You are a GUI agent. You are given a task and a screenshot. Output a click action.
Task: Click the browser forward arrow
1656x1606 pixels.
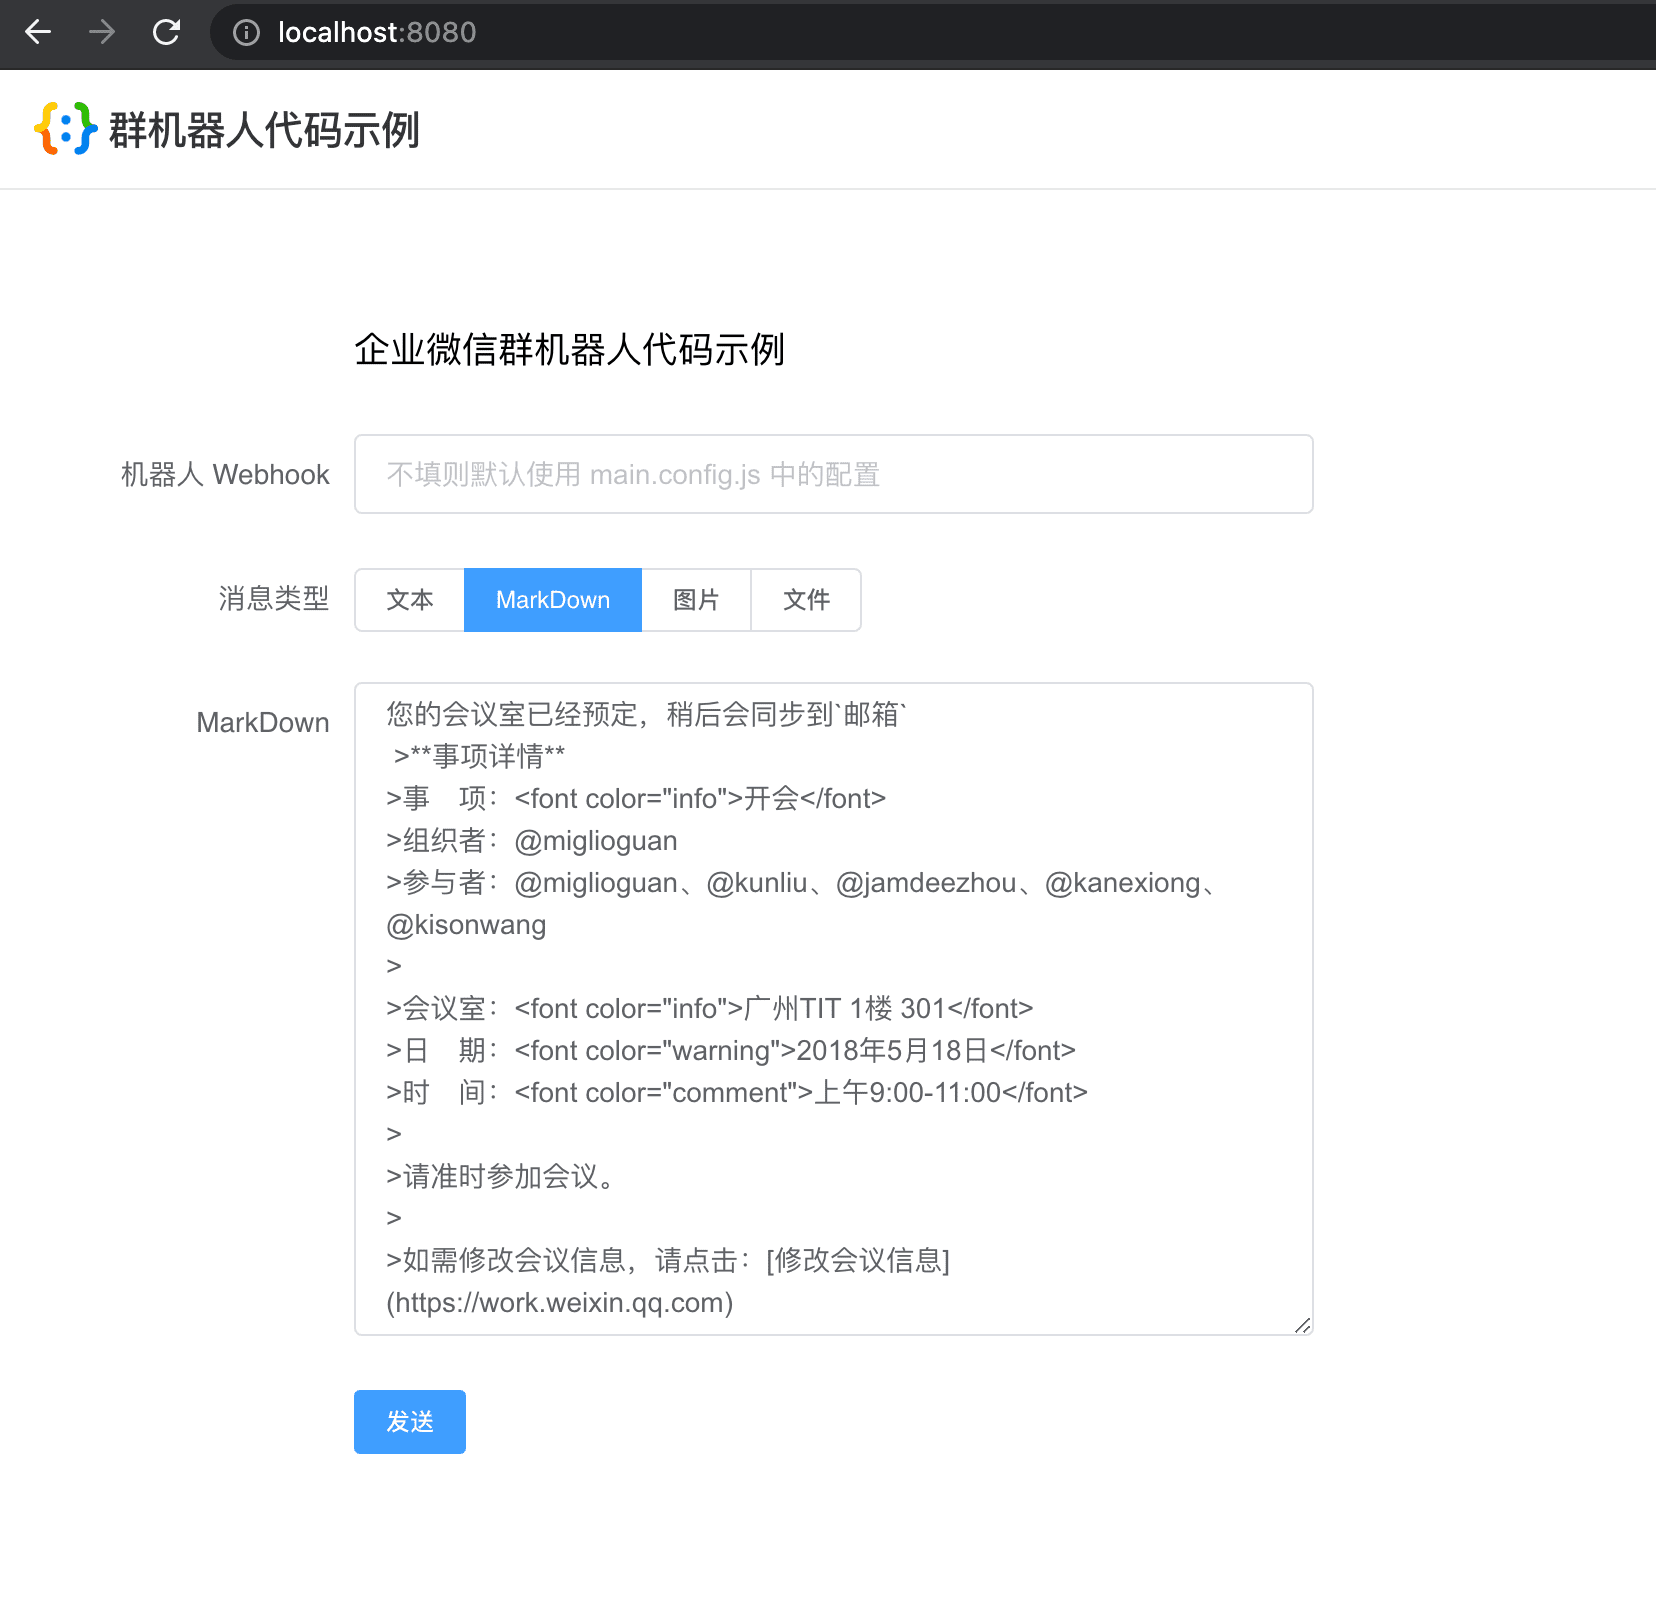pyautogui.click(x=102, y=32)
